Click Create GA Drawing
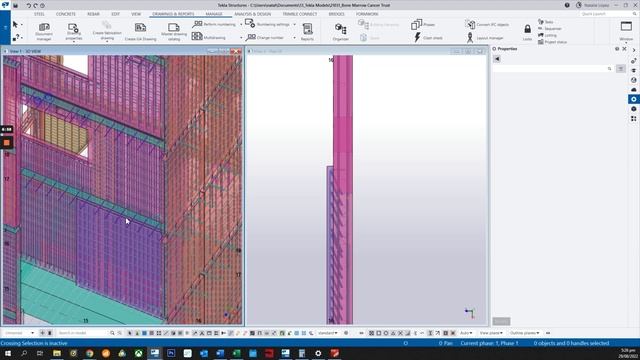The image size is (640, 360). (x=140, y=32)
